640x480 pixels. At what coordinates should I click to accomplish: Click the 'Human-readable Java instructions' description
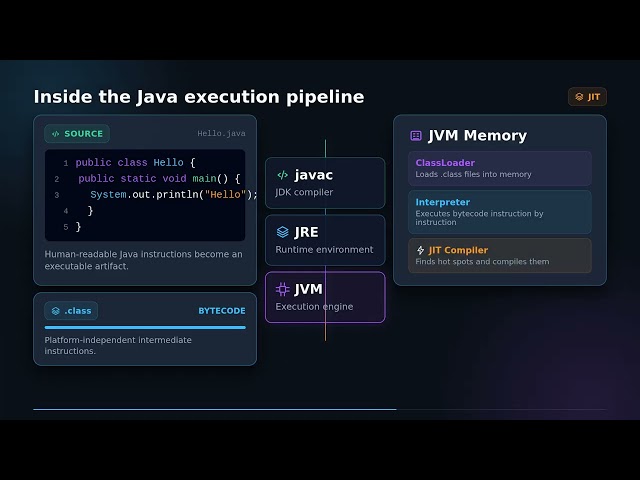tap(143, 260)
